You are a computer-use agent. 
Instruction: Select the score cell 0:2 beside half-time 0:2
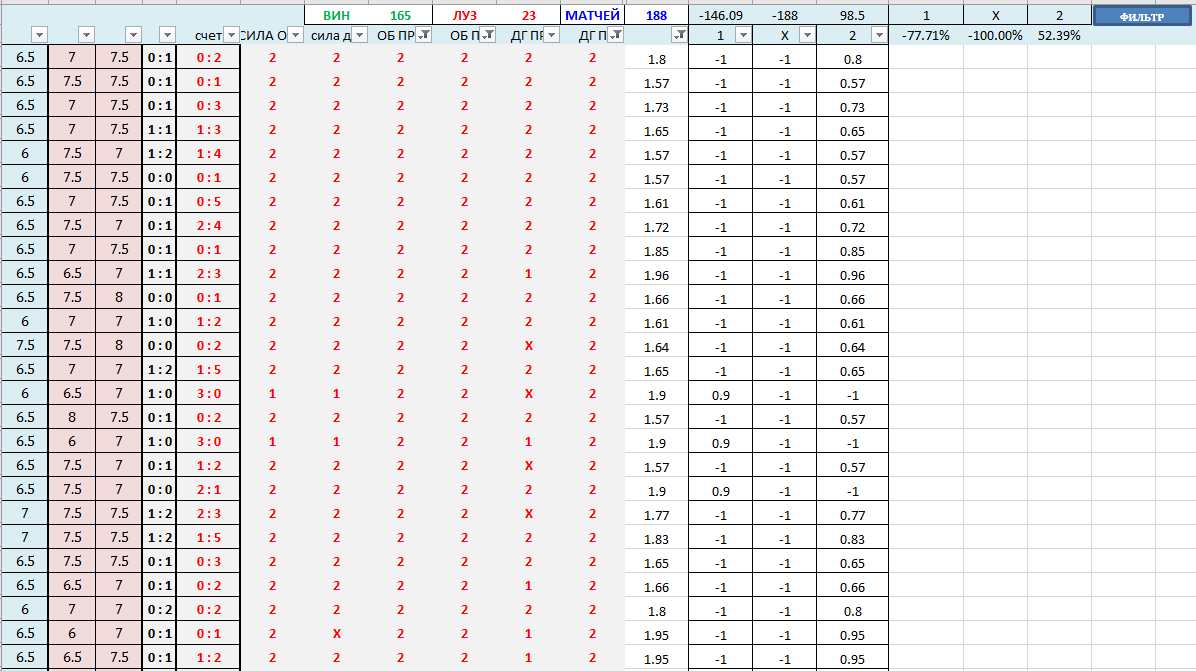pos(208,610)
